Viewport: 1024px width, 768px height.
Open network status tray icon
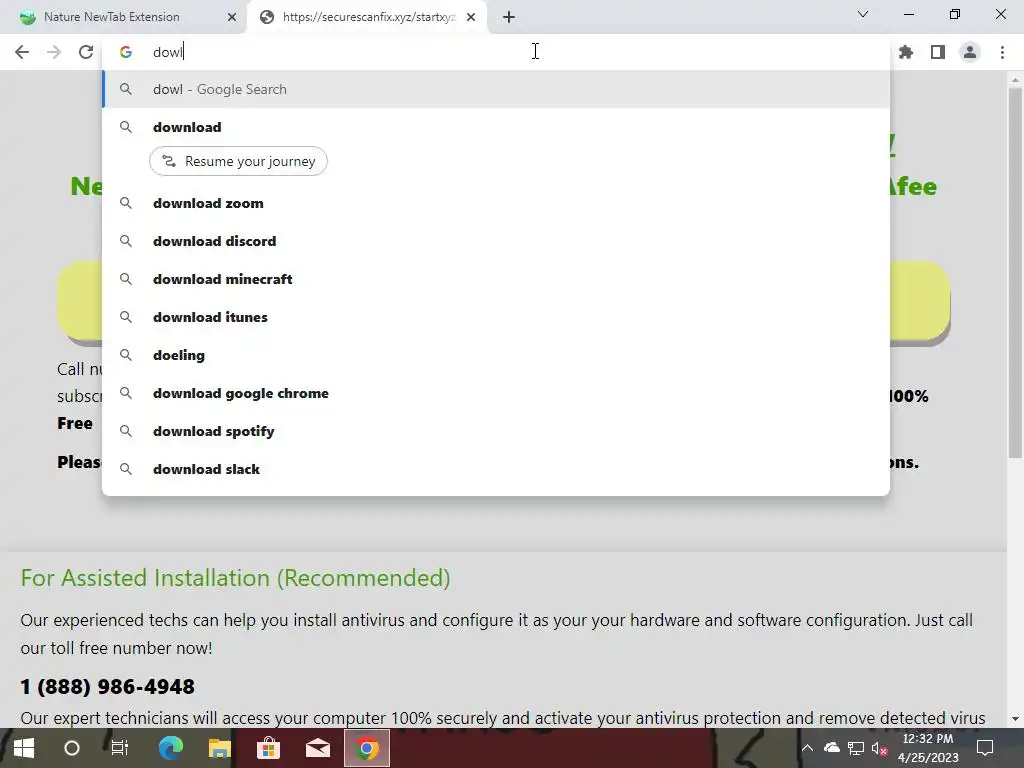click(856, 748)
